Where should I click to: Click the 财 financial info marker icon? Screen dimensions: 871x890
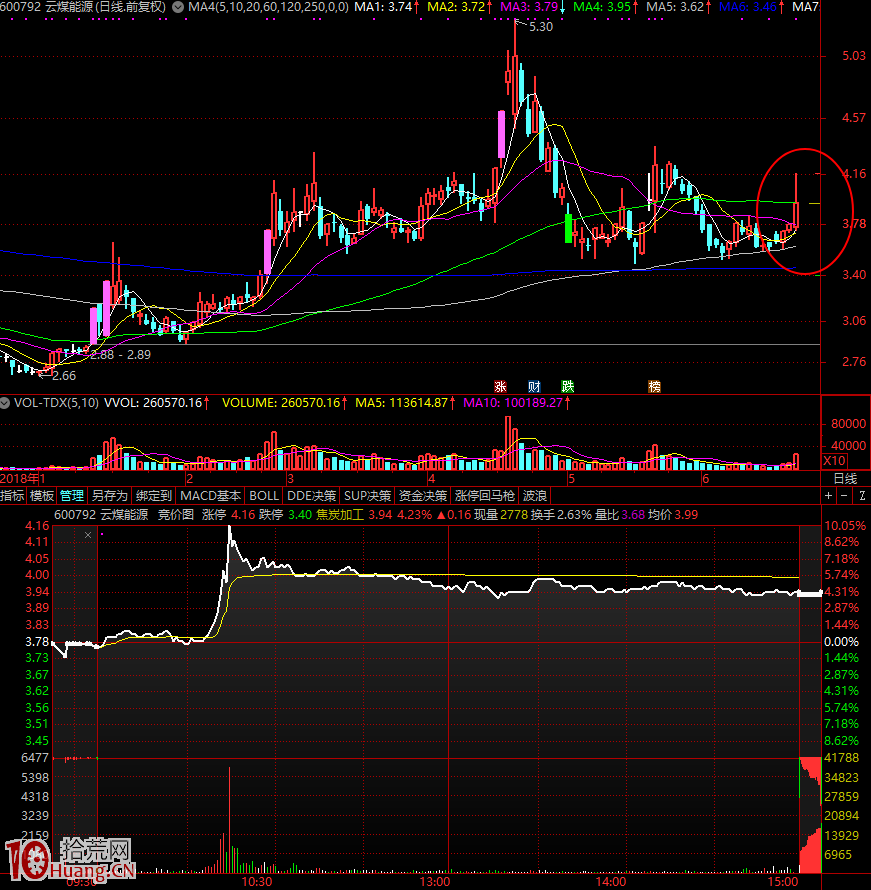(534, 387)
